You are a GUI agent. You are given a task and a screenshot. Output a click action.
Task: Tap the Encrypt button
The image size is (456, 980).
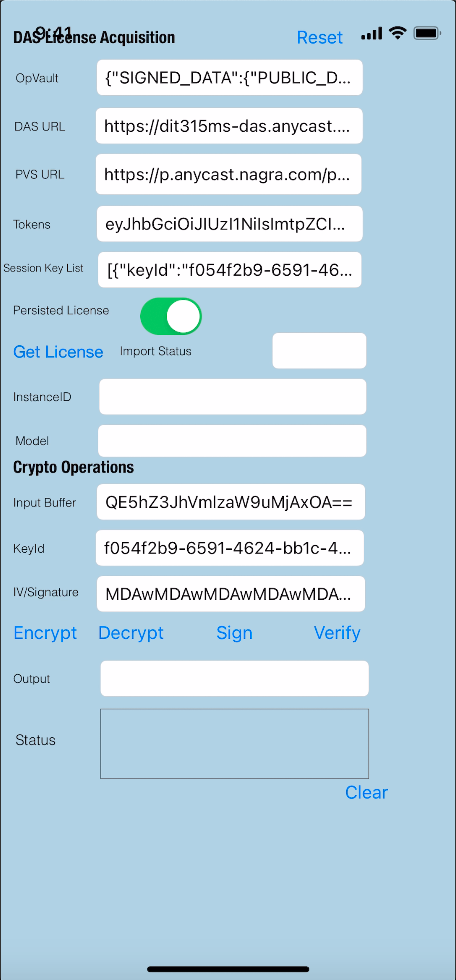(45, 632)
